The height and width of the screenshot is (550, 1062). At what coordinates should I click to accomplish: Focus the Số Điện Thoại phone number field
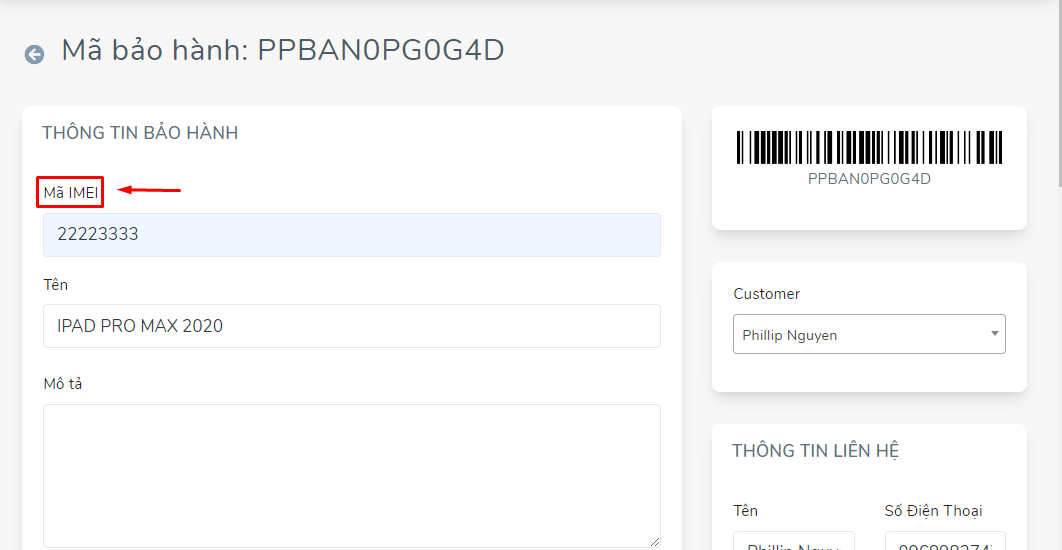tap(945, 541)
